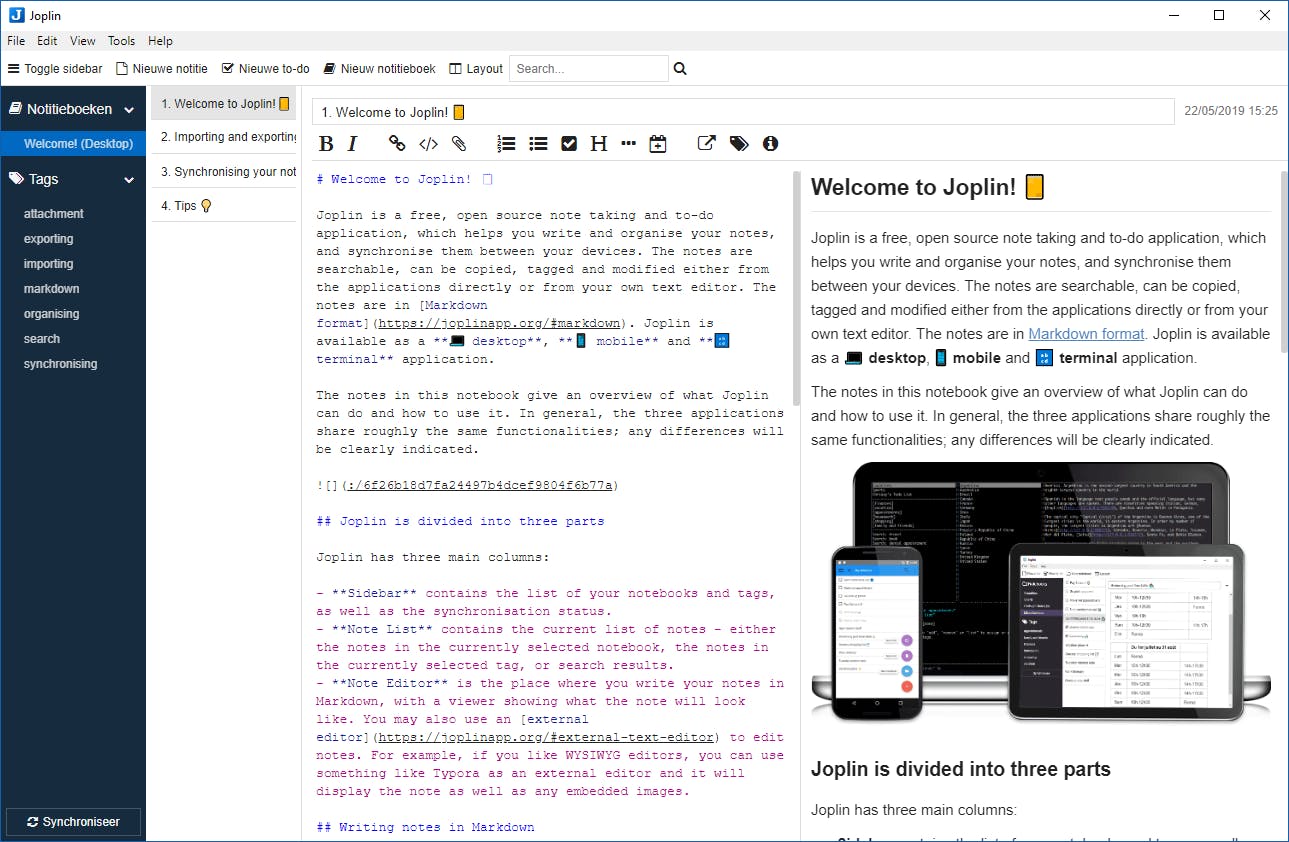Open the File menu
This screenshot has height=842, width=1289.
[16, 41]
